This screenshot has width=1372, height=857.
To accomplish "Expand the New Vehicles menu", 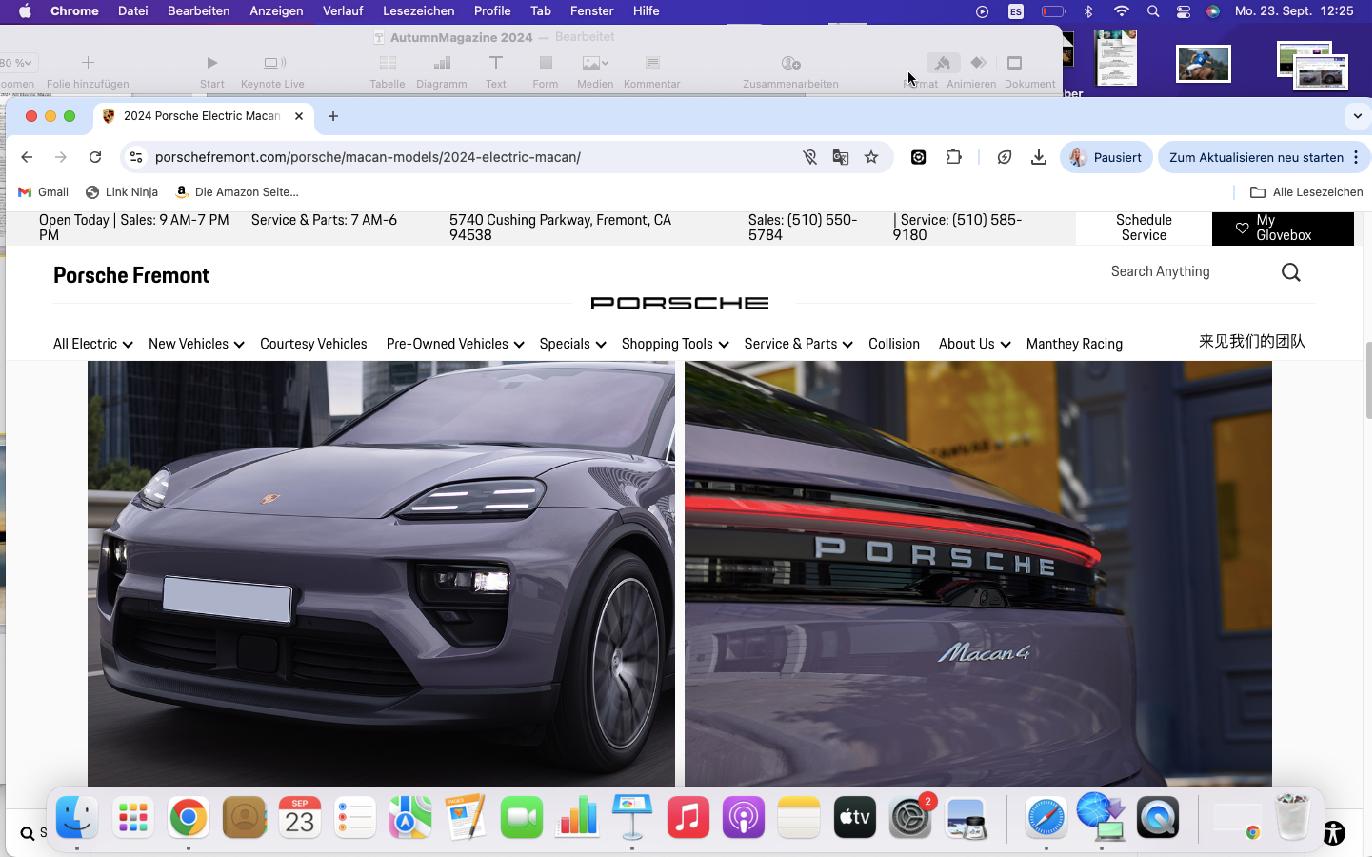I will 196,344.
